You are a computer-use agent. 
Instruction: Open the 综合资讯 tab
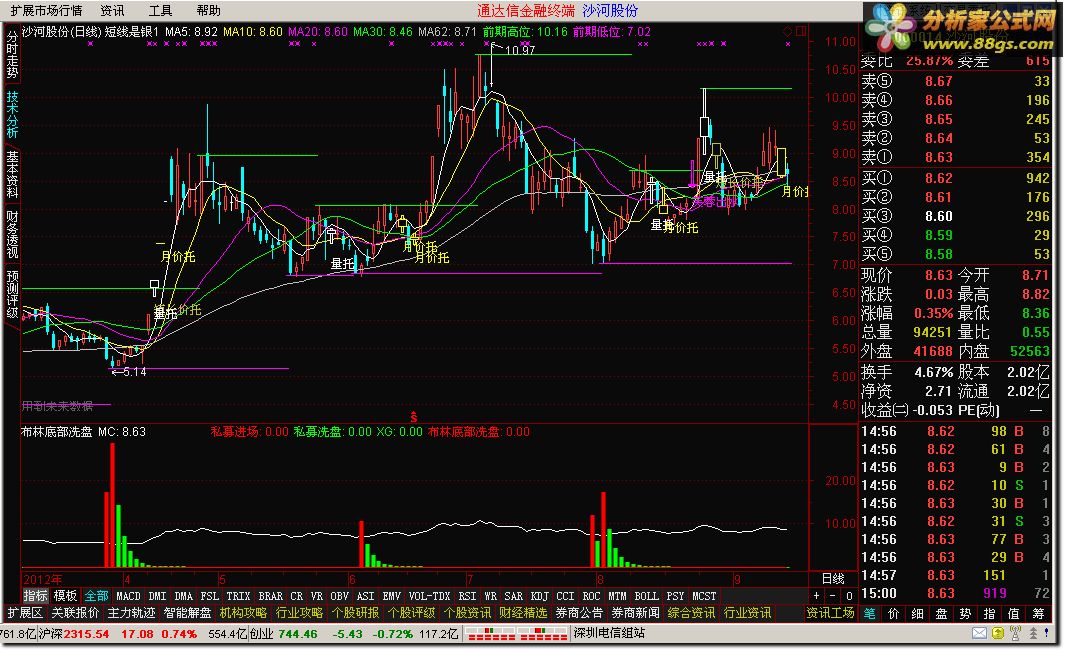(691, 613)
